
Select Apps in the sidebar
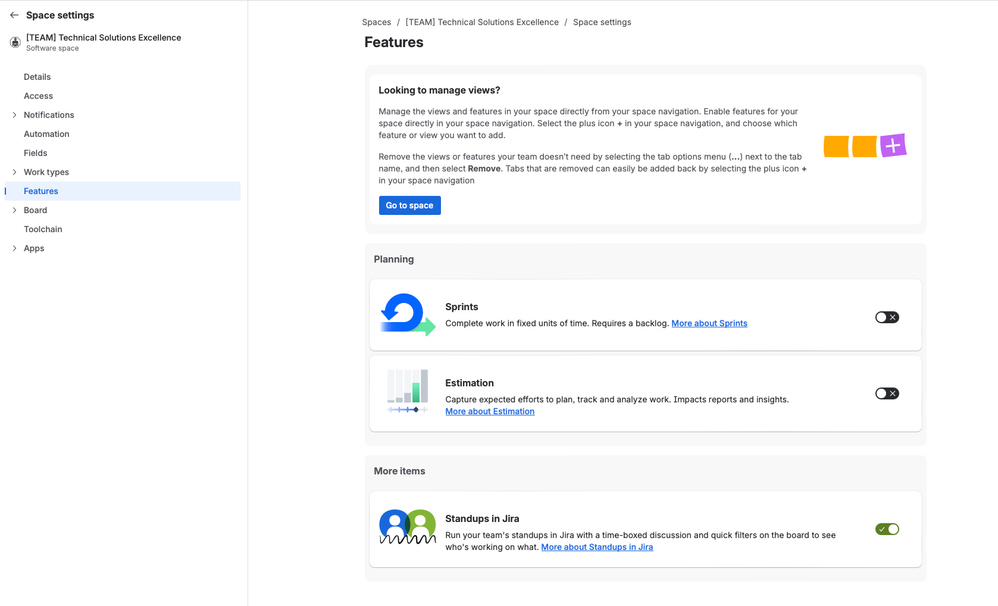pos(34,249)
